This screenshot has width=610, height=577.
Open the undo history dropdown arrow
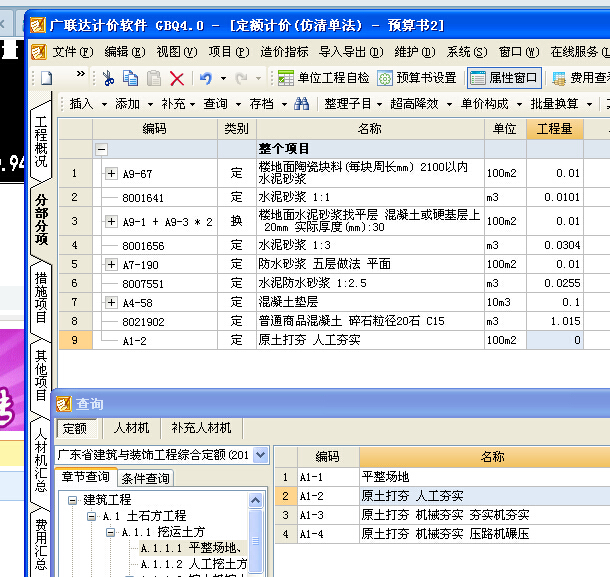click(223, 79)
